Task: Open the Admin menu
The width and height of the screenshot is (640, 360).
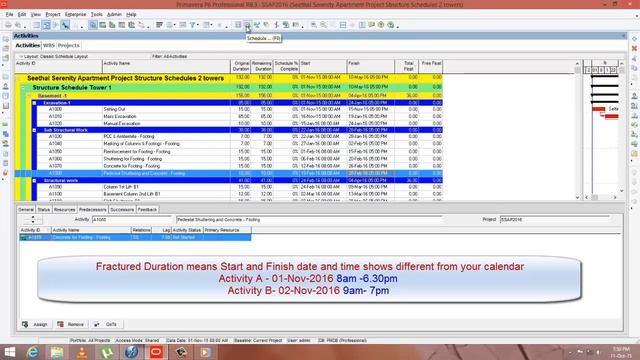Action: point(114,14)
